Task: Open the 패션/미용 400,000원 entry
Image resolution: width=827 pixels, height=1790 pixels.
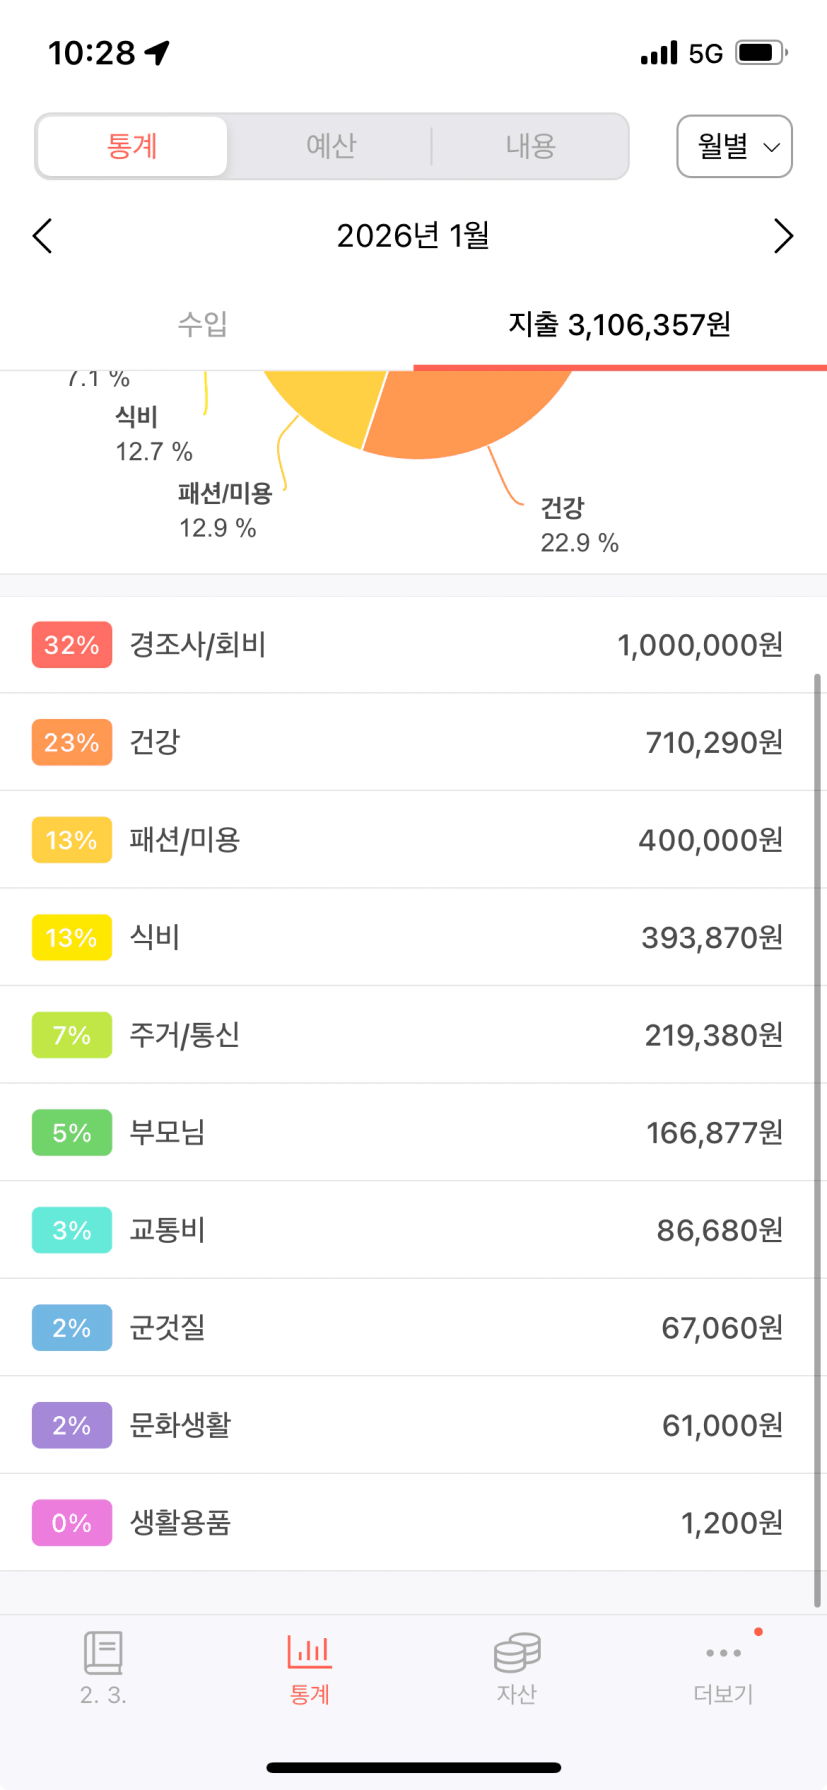Action: point(413,840)
